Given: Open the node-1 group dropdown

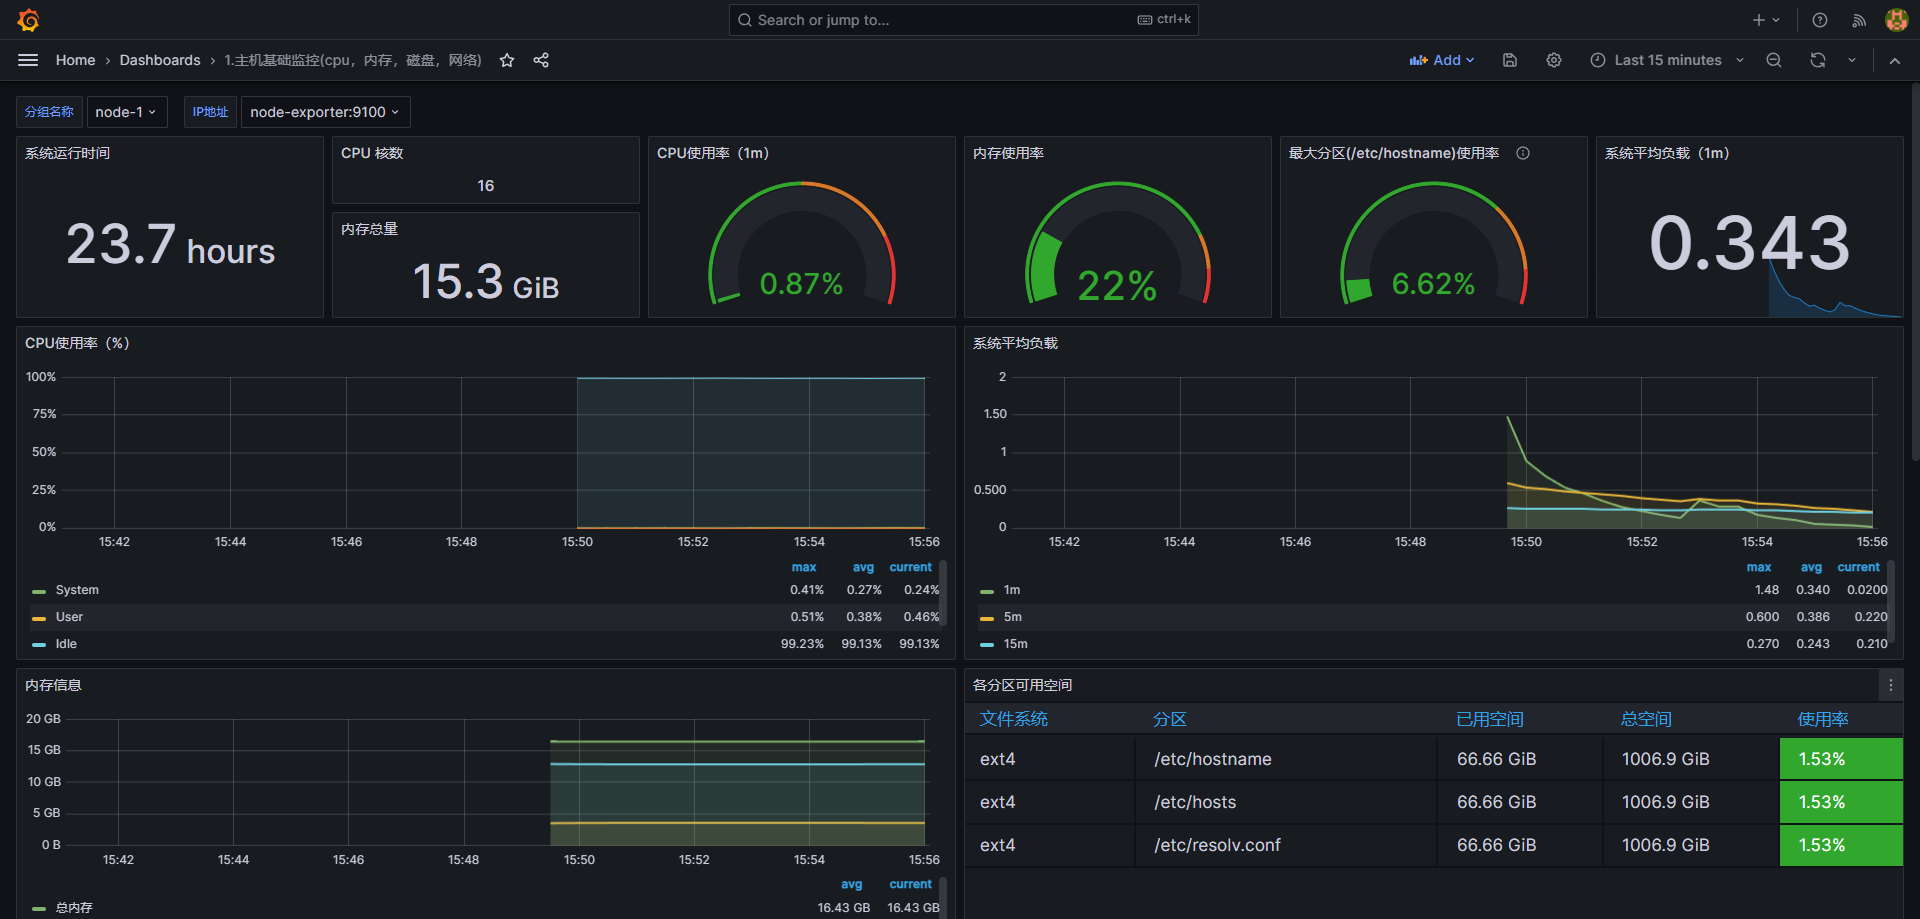Looking at the screenshot, I should pyautogui.click(x=126, y=112).
